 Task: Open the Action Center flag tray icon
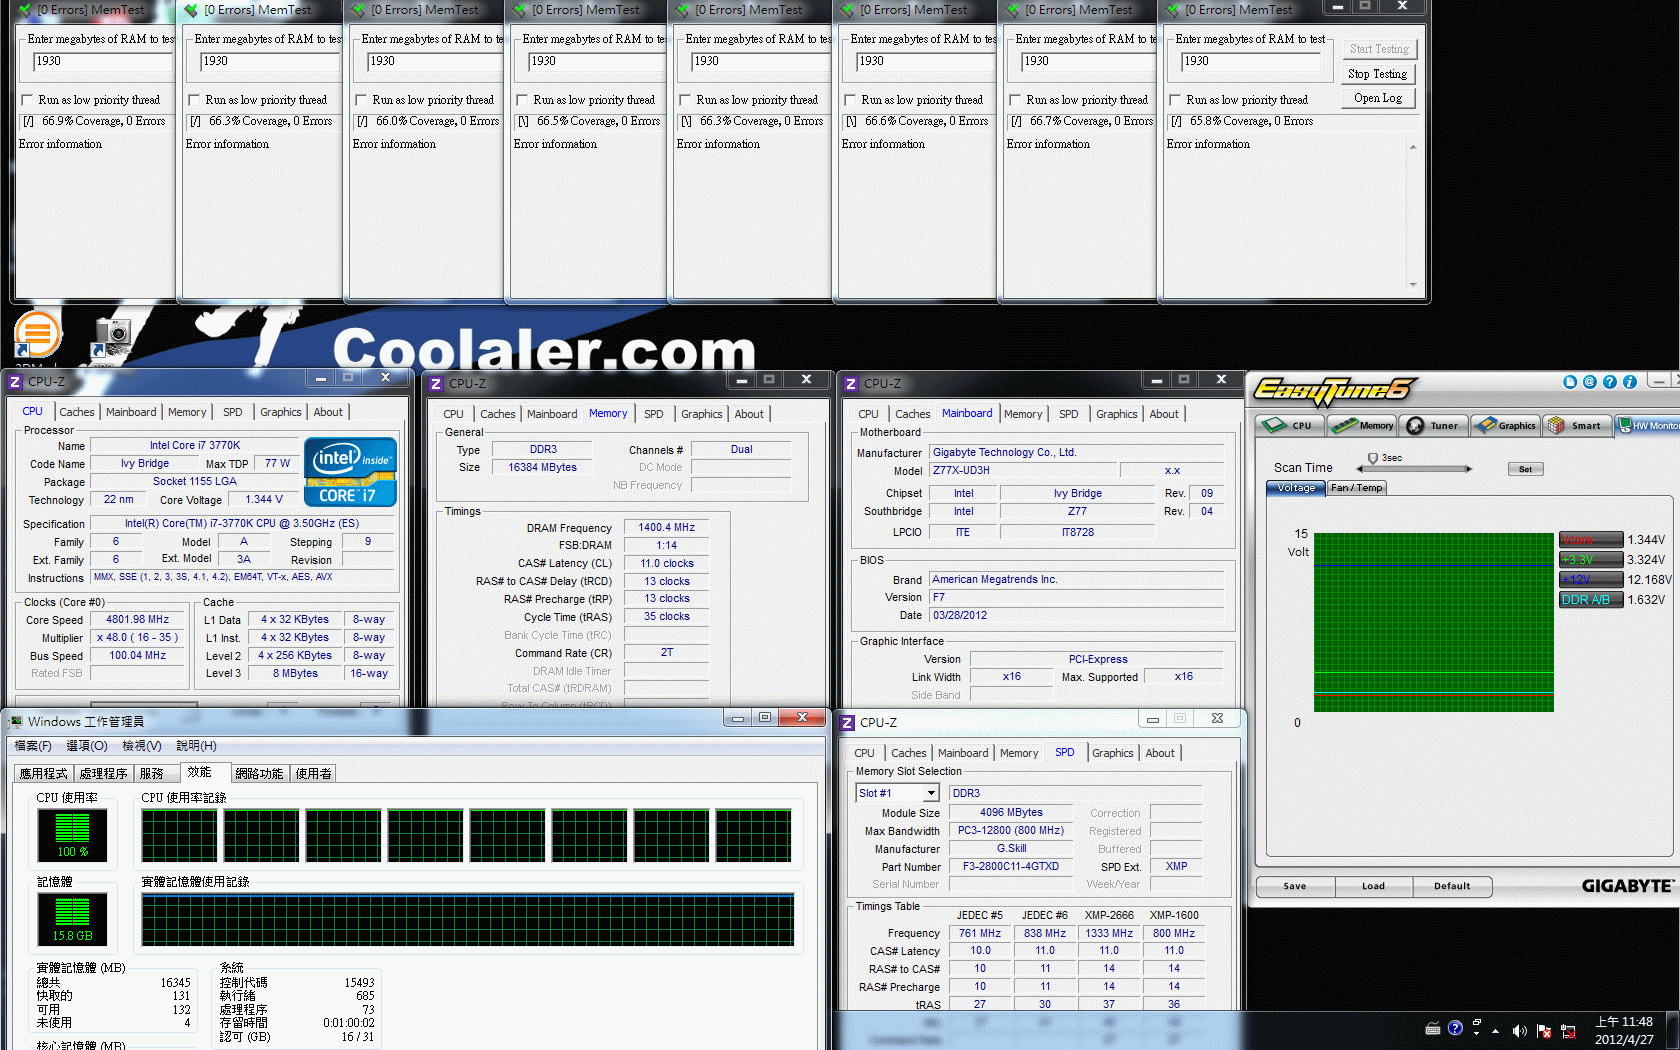(1544, 1031)
